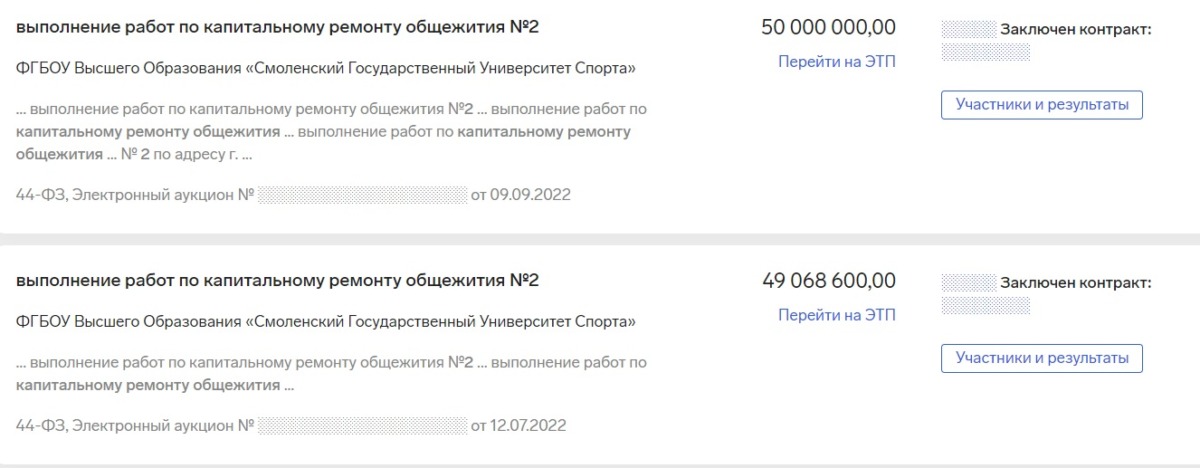Screen dimensions: 1200x468
Task: Open the 49 068 600,00 tender title
Action: point(277,280)
